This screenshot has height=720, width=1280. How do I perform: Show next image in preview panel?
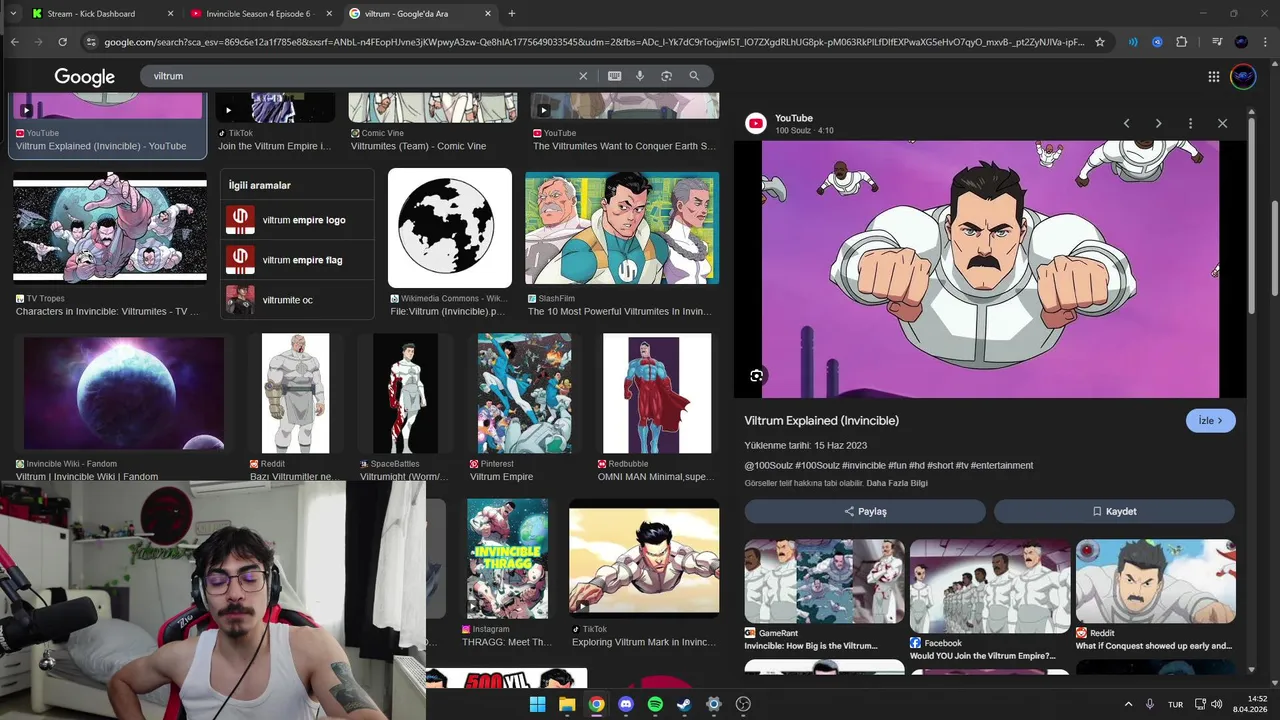pos(1158,123)
